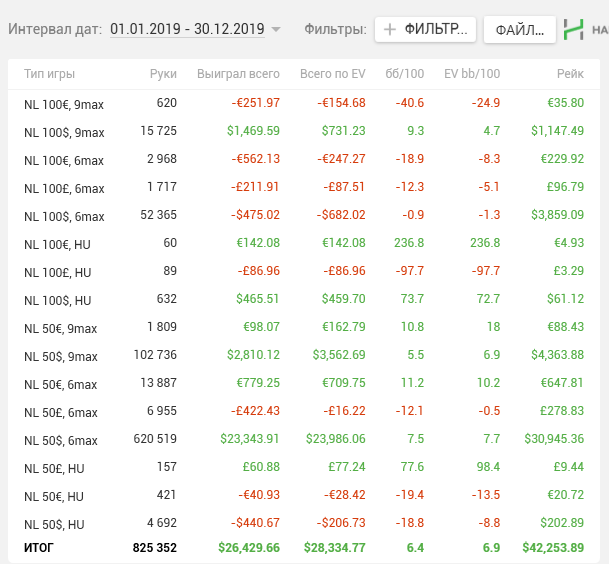Click the green H logo icon
This screenshot has height=564, width=609.
tap(574, 30)
